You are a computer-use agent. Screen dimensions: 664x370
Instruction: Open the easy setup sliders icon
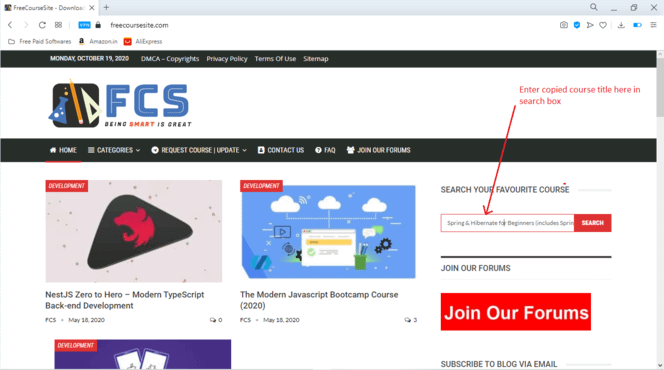653,25
